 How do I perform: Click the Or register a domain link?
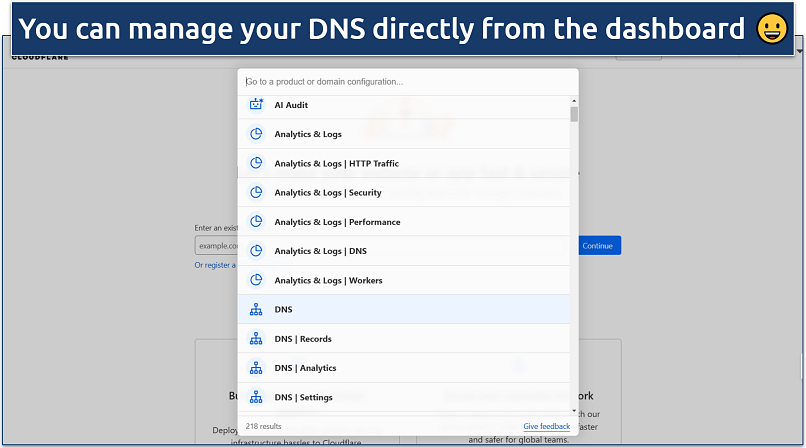[x=215, y=265]
